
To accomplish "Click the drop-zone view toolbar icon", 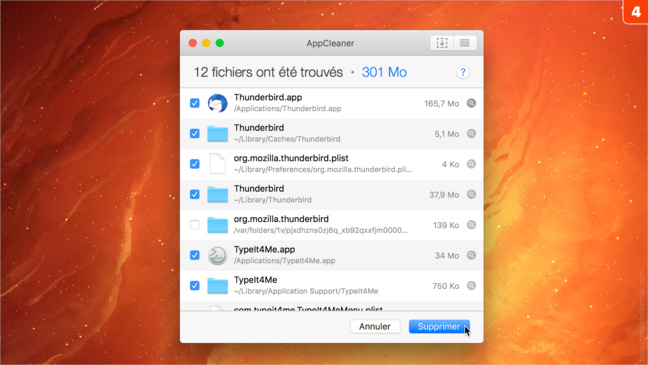I will pyautogui.click(x=442, y=43).
